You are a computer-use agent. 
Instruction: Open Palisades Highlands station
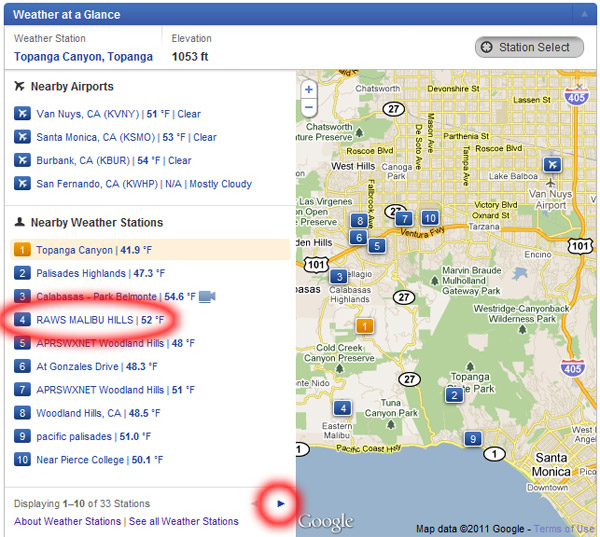click(101, 273)
